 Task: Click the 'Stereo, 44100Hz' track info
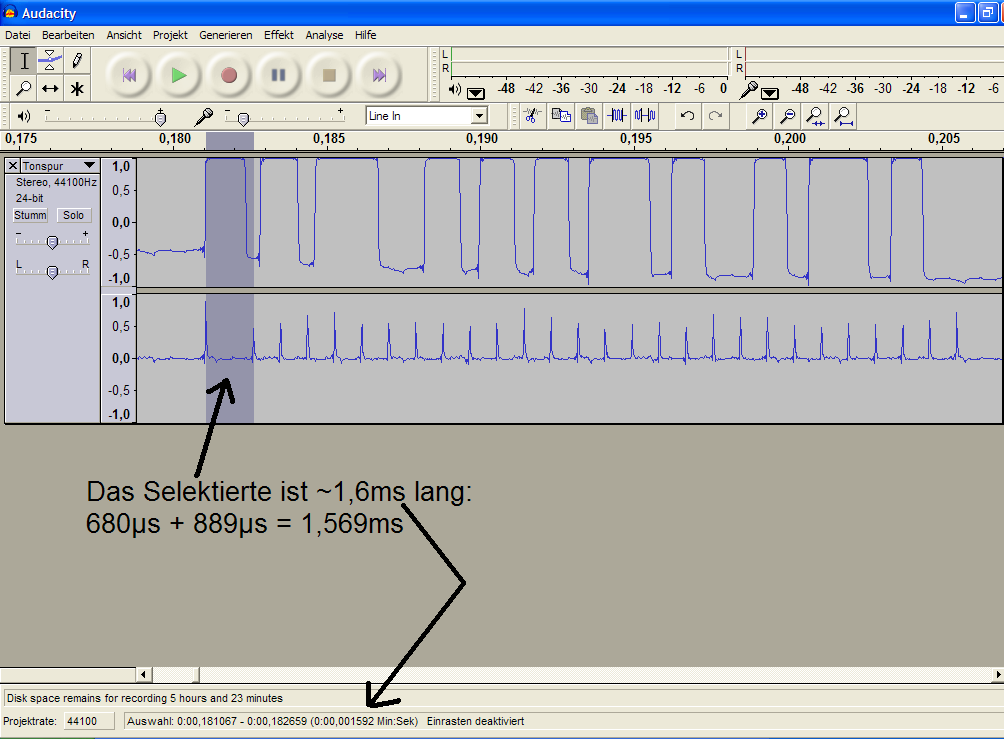[x=56, y=183]
